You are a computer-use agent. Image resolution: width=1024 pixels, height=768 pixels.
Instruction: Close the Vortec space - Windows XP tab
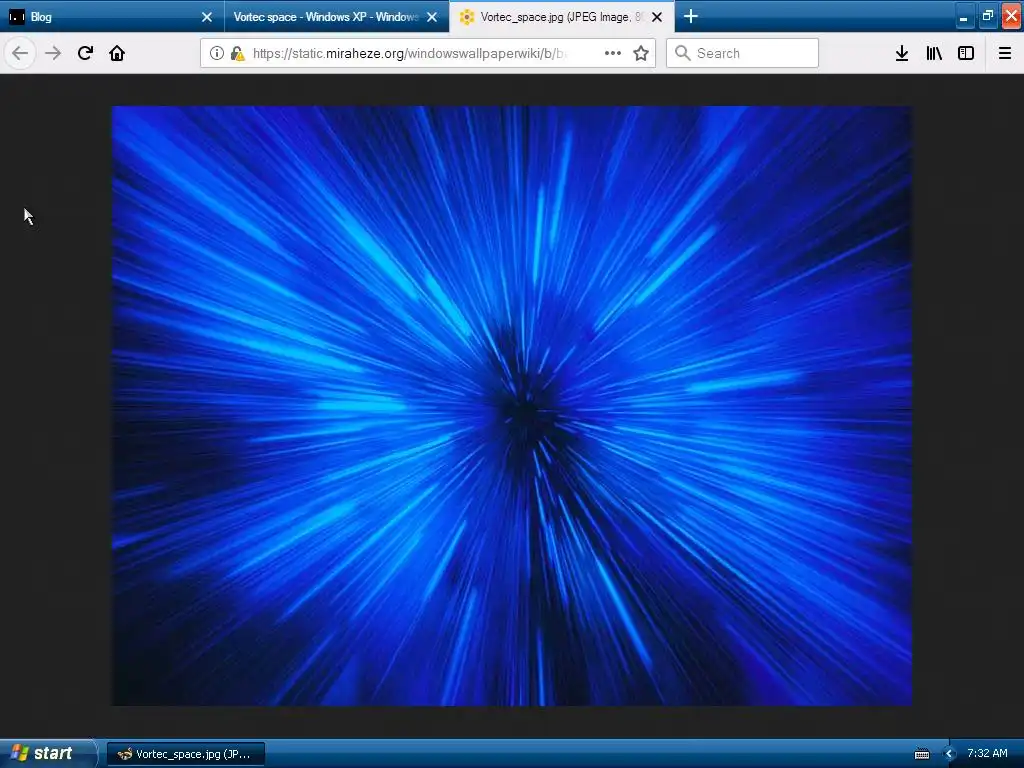click(432, 17)
